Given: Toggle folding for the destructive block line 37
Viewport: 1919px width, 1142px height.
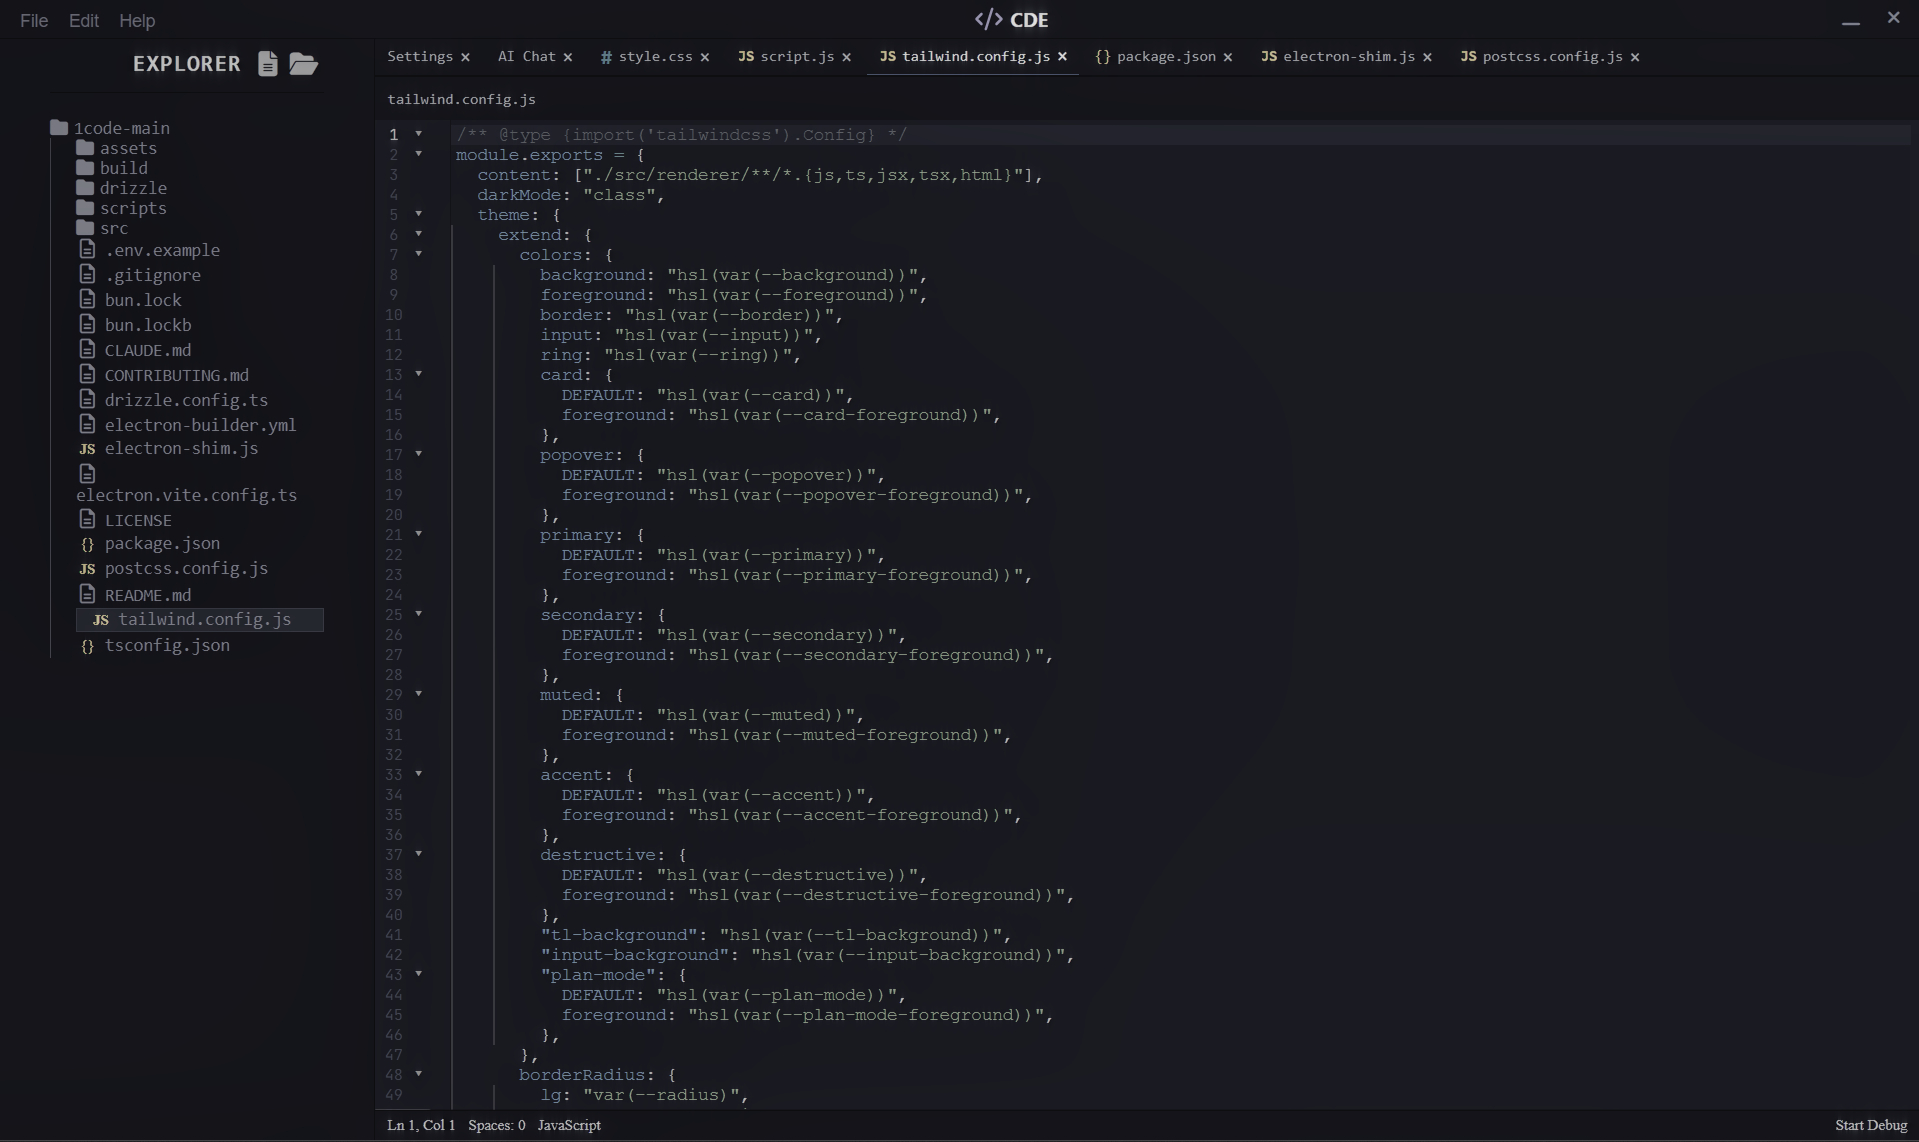Looking at the screenshot, I should click(419, 854).
